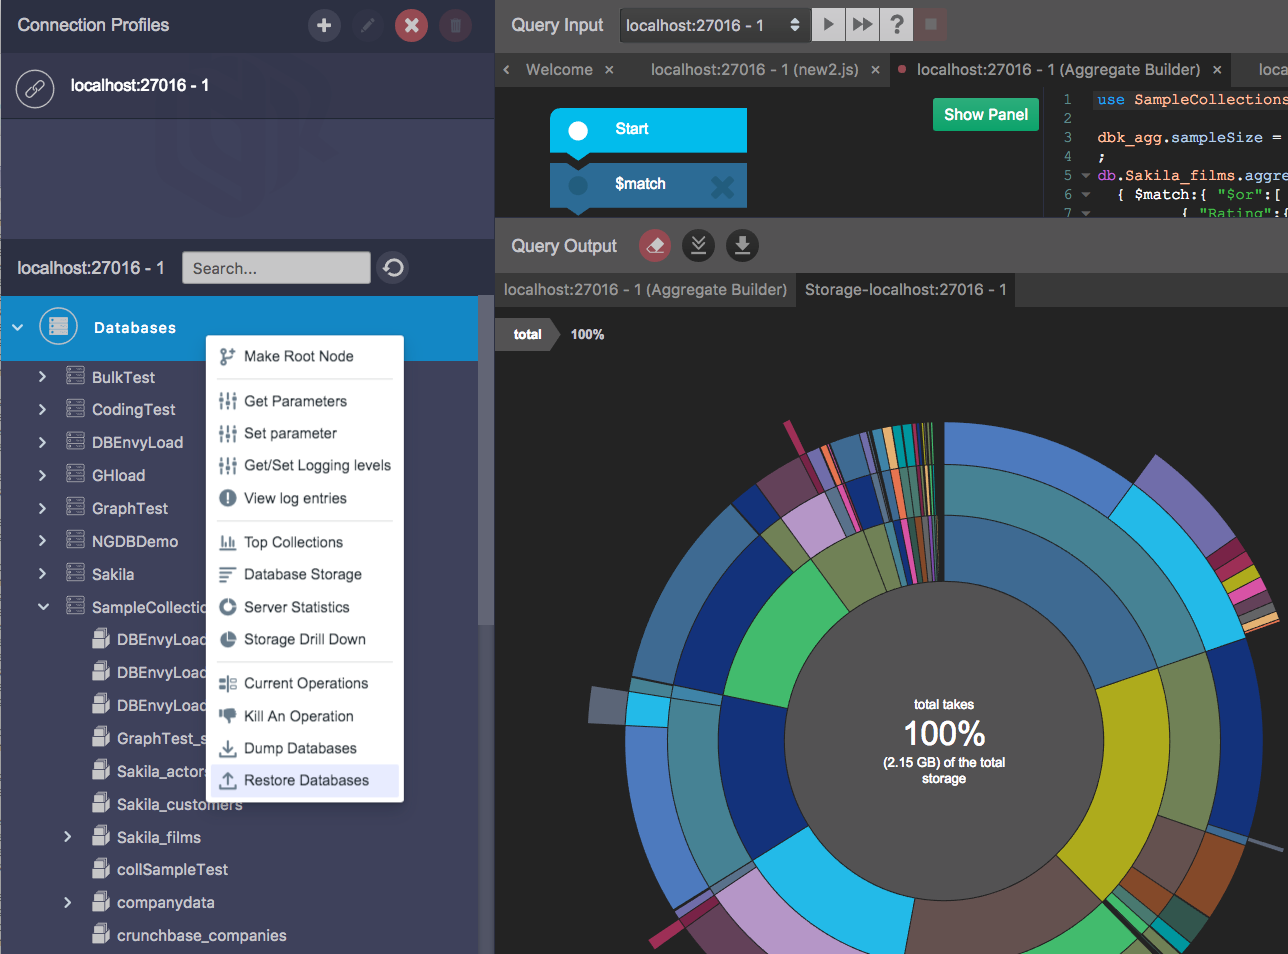Expand the Sakila_films collection
The width and height of the screenshot is (1288, 954).
67,837
